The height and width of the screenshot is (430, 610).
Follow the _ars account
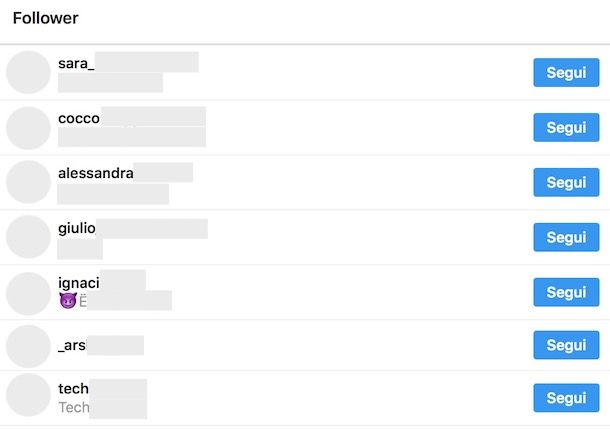coord(566,345)
